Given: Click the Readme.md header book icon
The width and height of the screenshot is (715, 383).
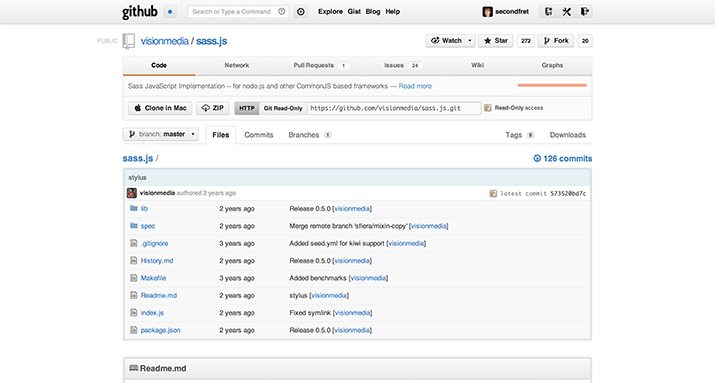Looking at the screenshot, I should (x=134, y=367).
